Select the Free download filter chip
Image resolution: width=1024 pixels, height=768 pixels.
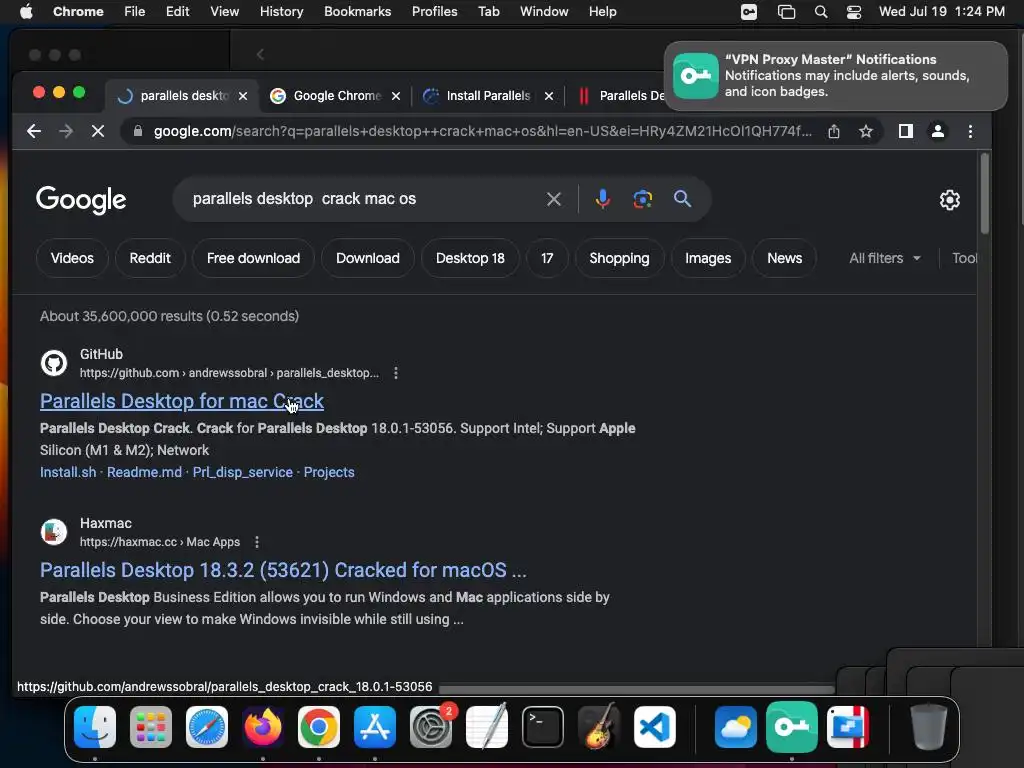point(253,258)
